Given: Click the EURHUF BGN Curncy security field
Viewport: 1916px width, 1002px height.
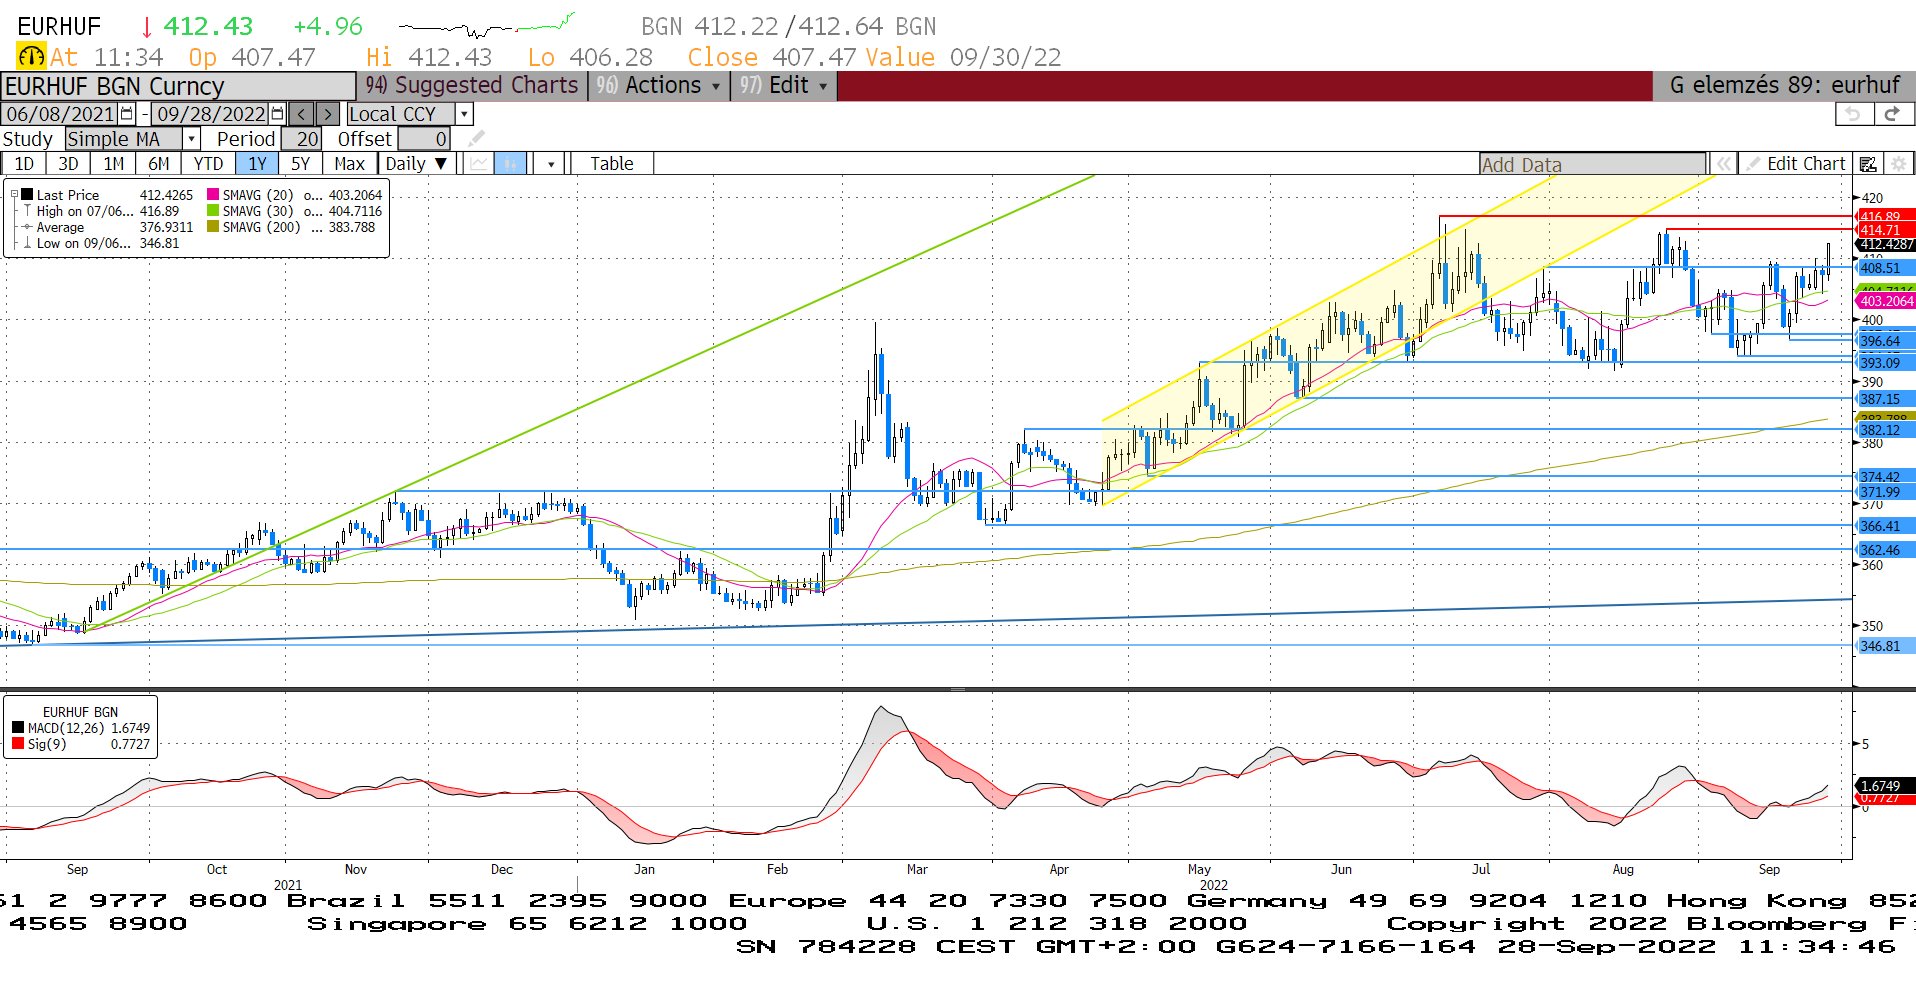Looking at the screenshot, I should point(178,86).
